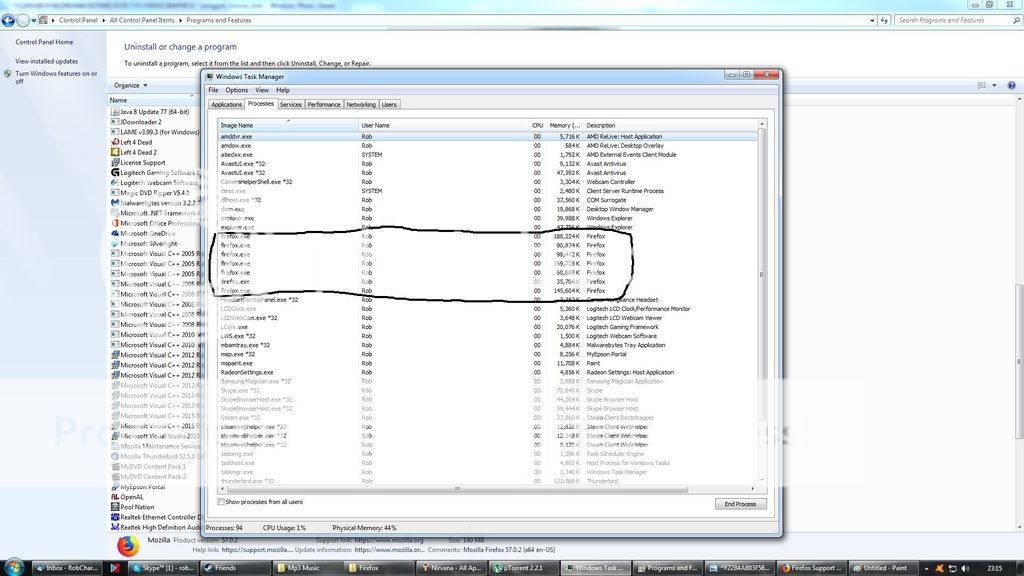The image size is (1024, 576).
Task: Click the network icon in system tray
Action: click(x=952, y=568)
